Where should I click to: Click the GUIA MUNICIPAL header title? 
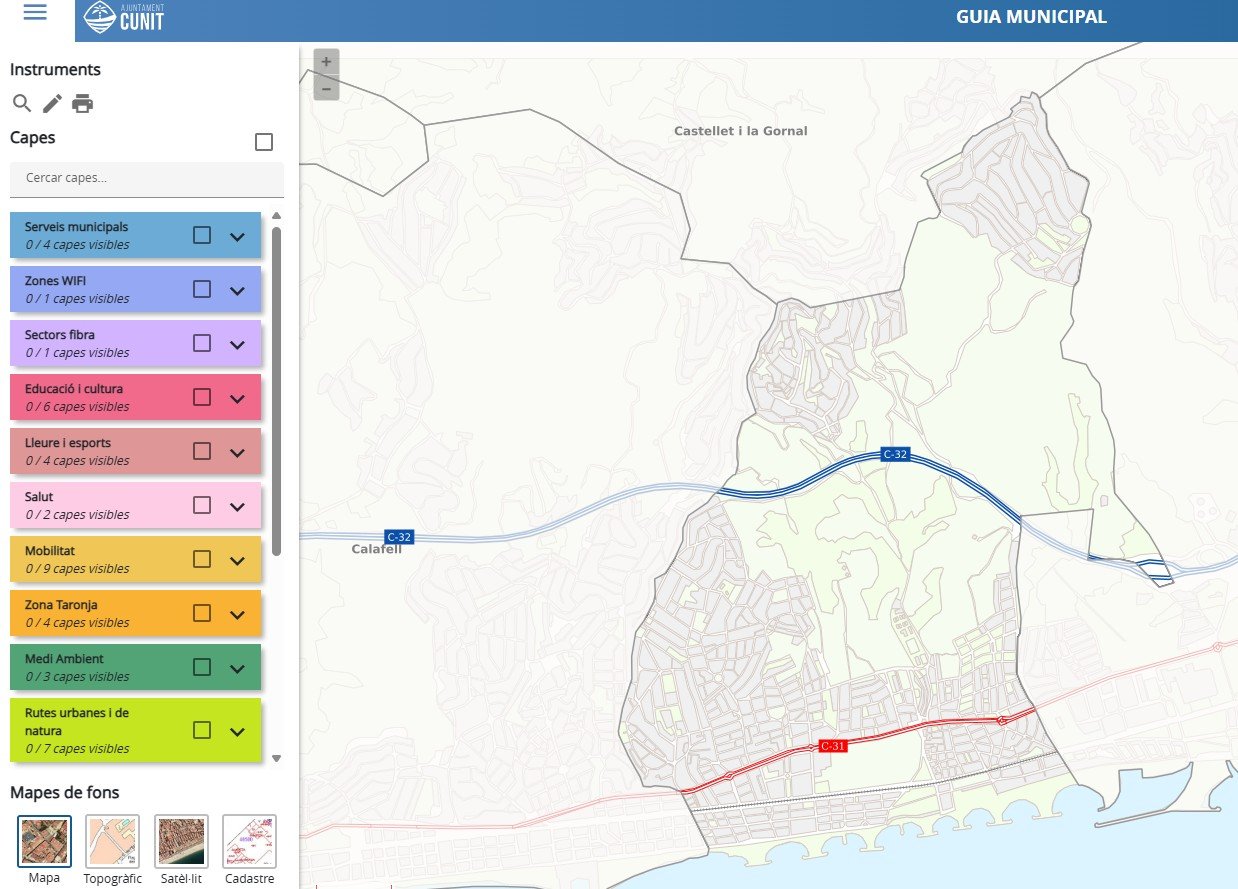(x=1031, y=17)
